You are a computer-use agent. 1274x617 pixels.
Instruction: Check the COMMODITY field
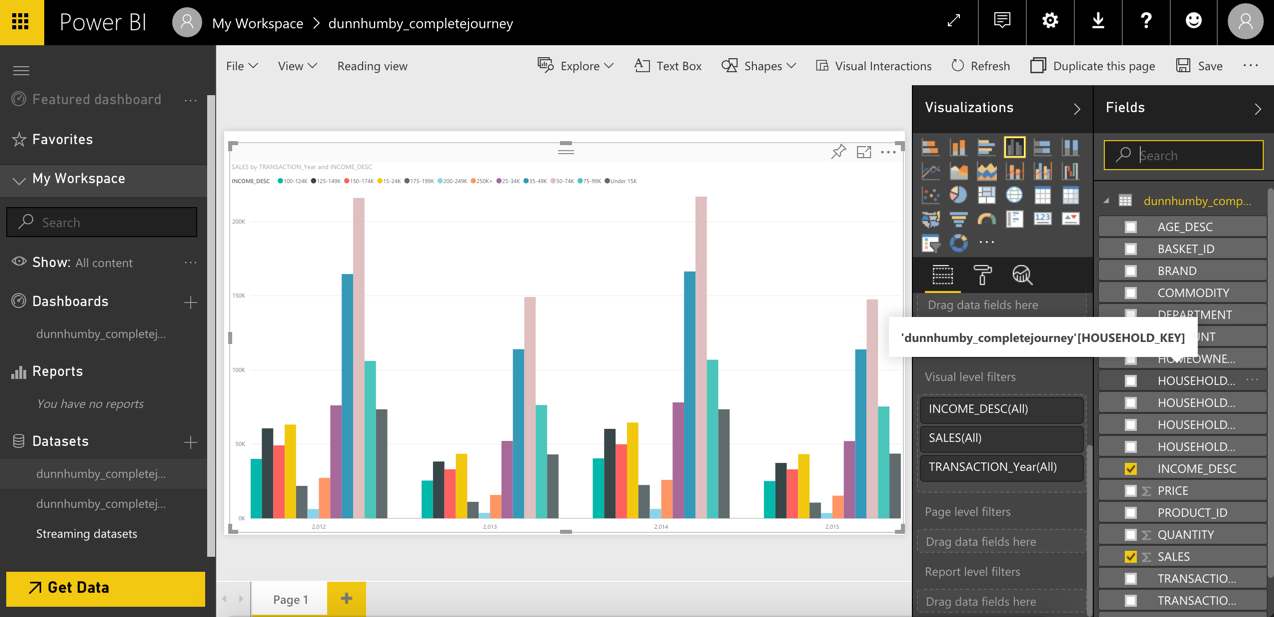pos(1131,293)
